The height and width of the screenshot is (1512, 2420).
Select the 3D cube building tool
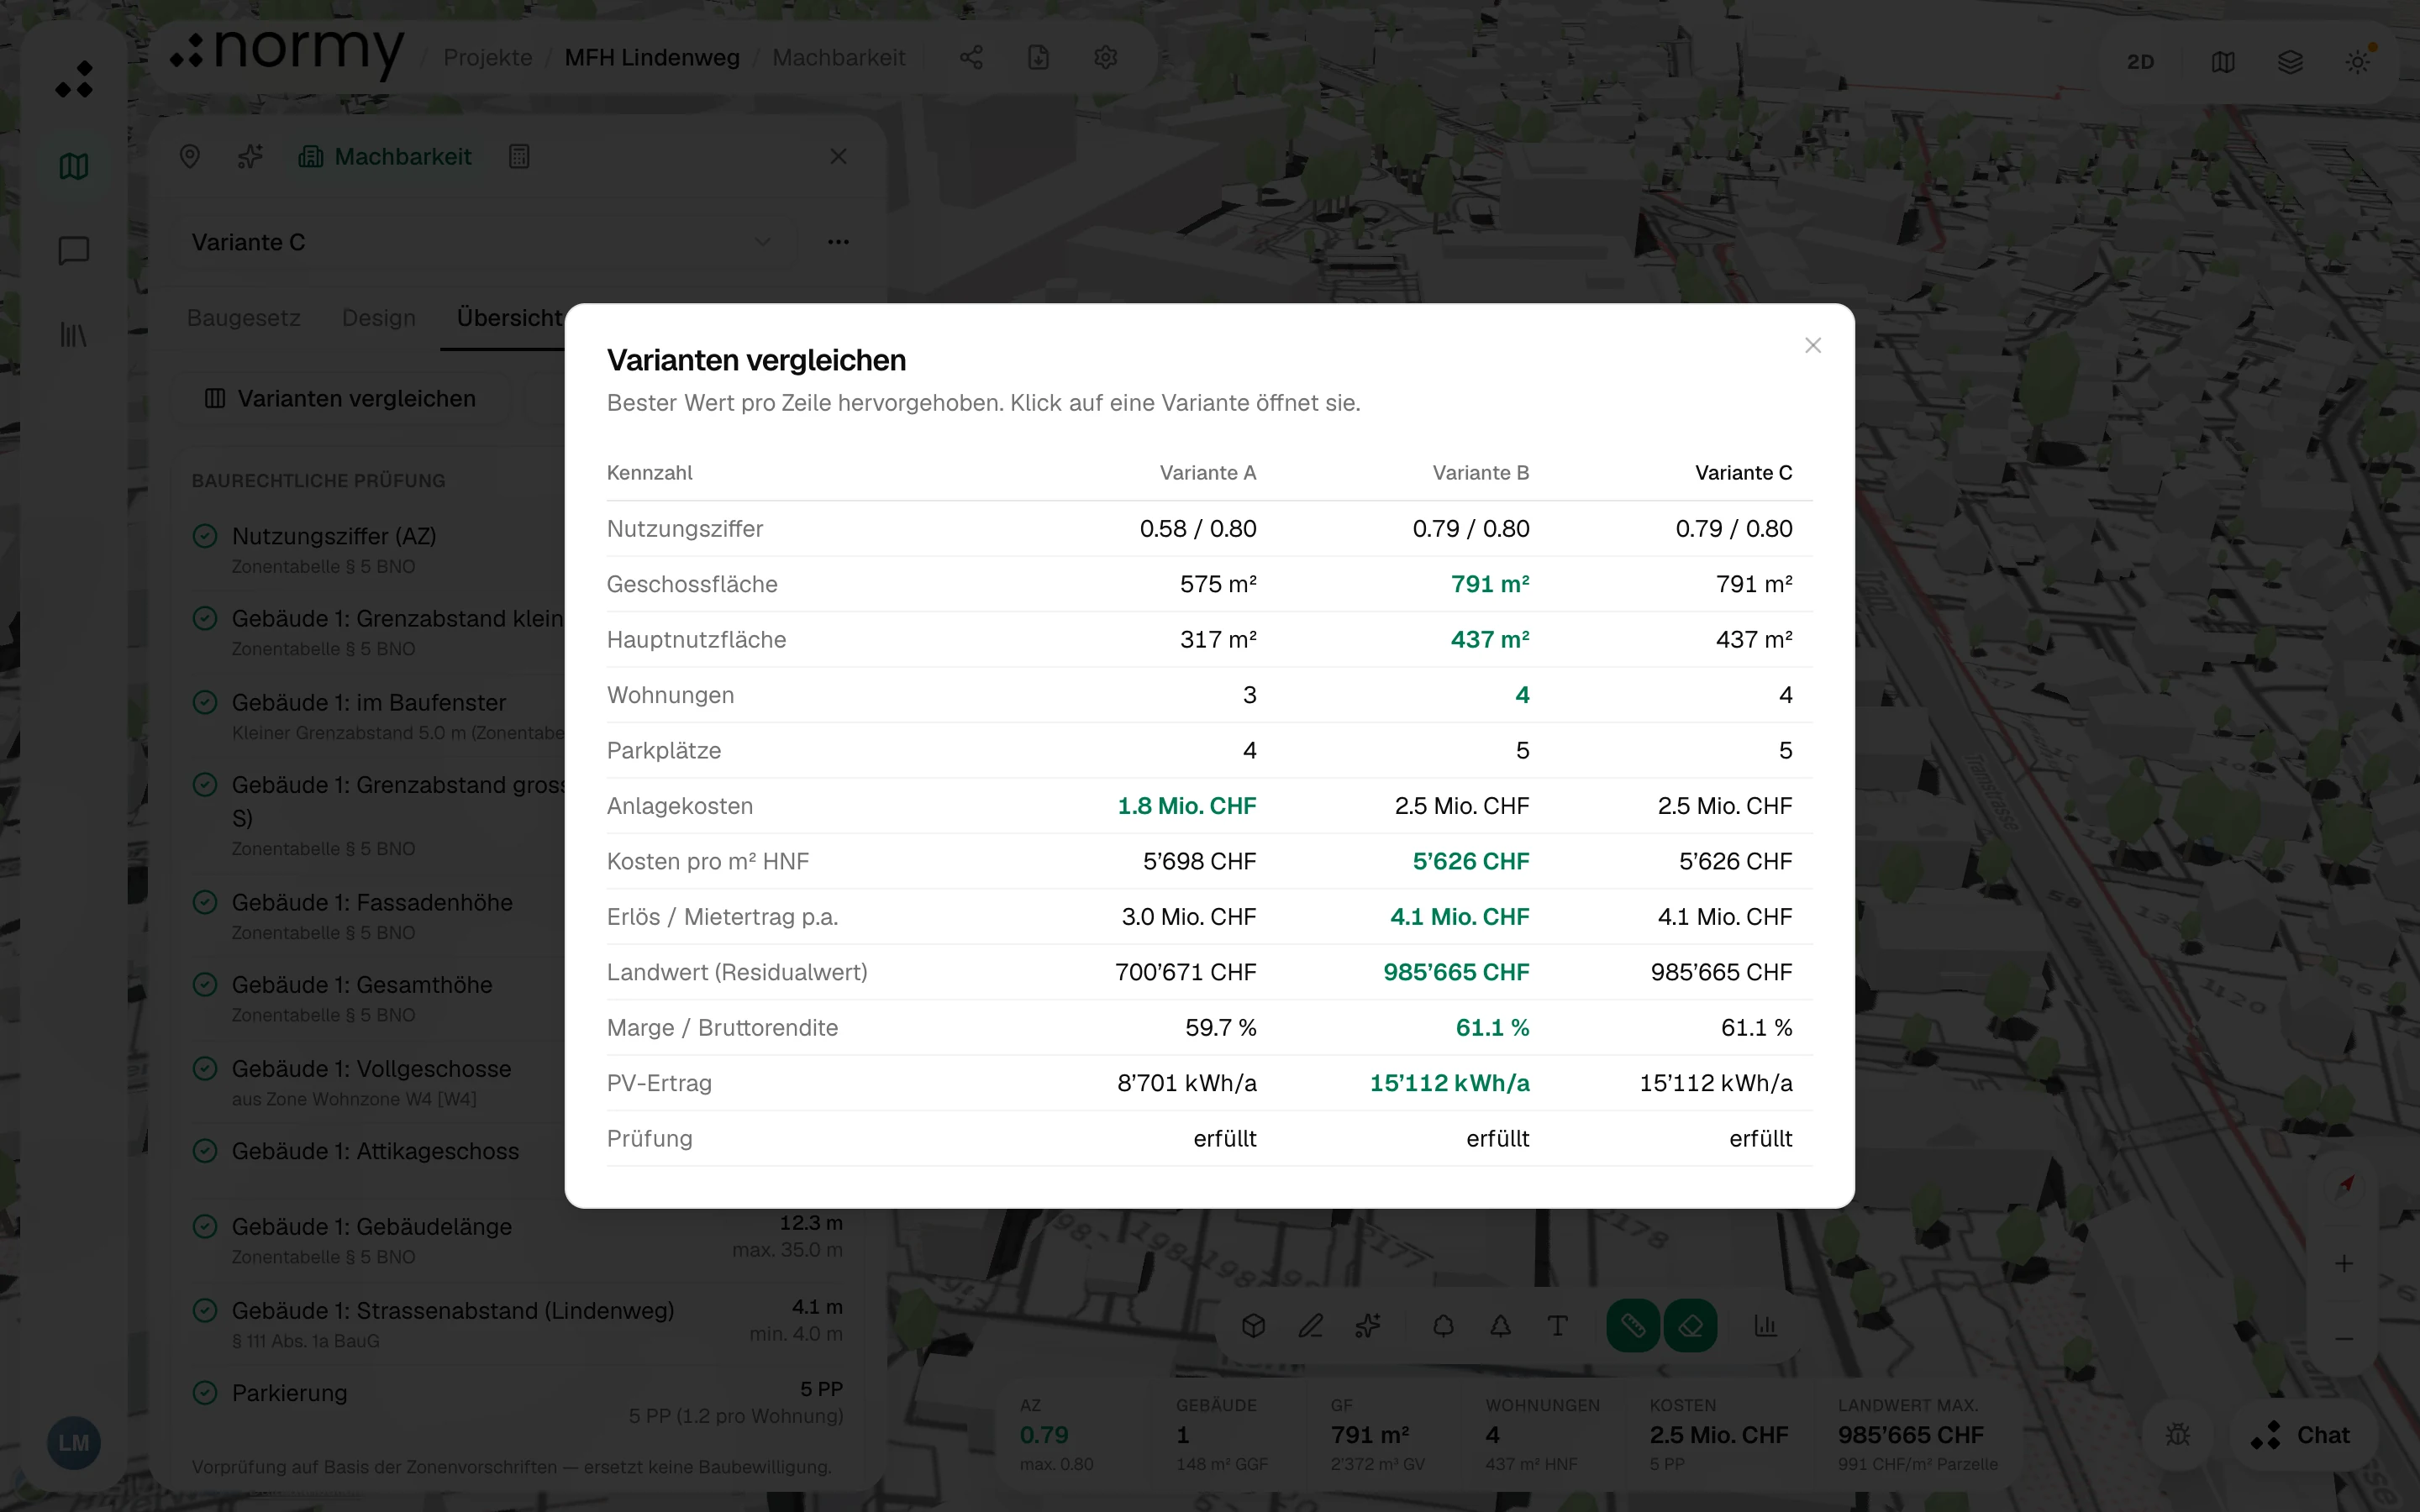[x=1253, y=1326]
